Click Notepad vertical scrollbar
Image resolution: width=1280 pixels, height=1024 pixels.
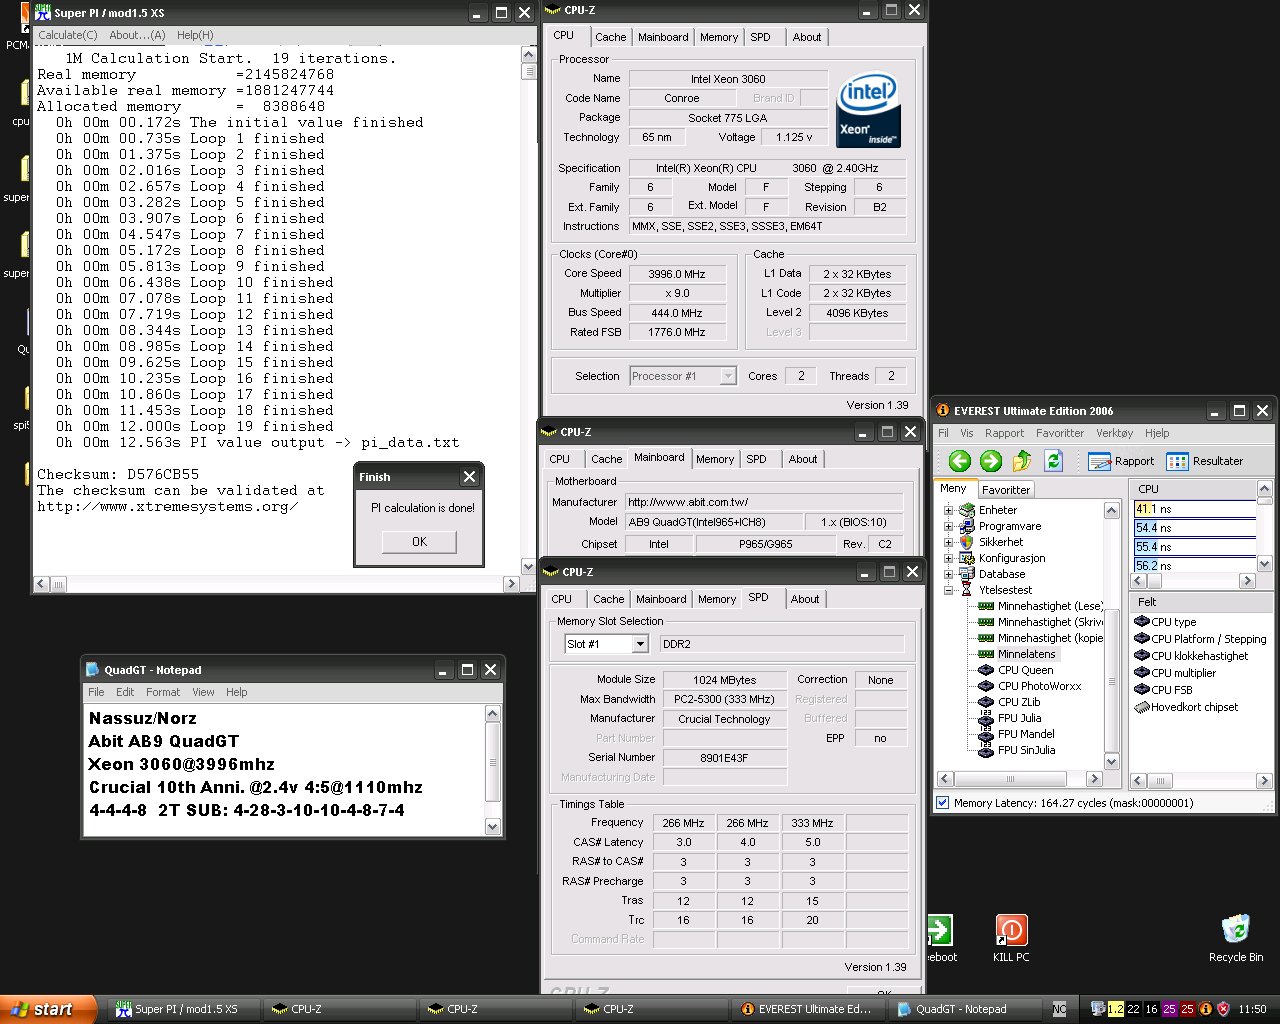[x=492, y=770]
